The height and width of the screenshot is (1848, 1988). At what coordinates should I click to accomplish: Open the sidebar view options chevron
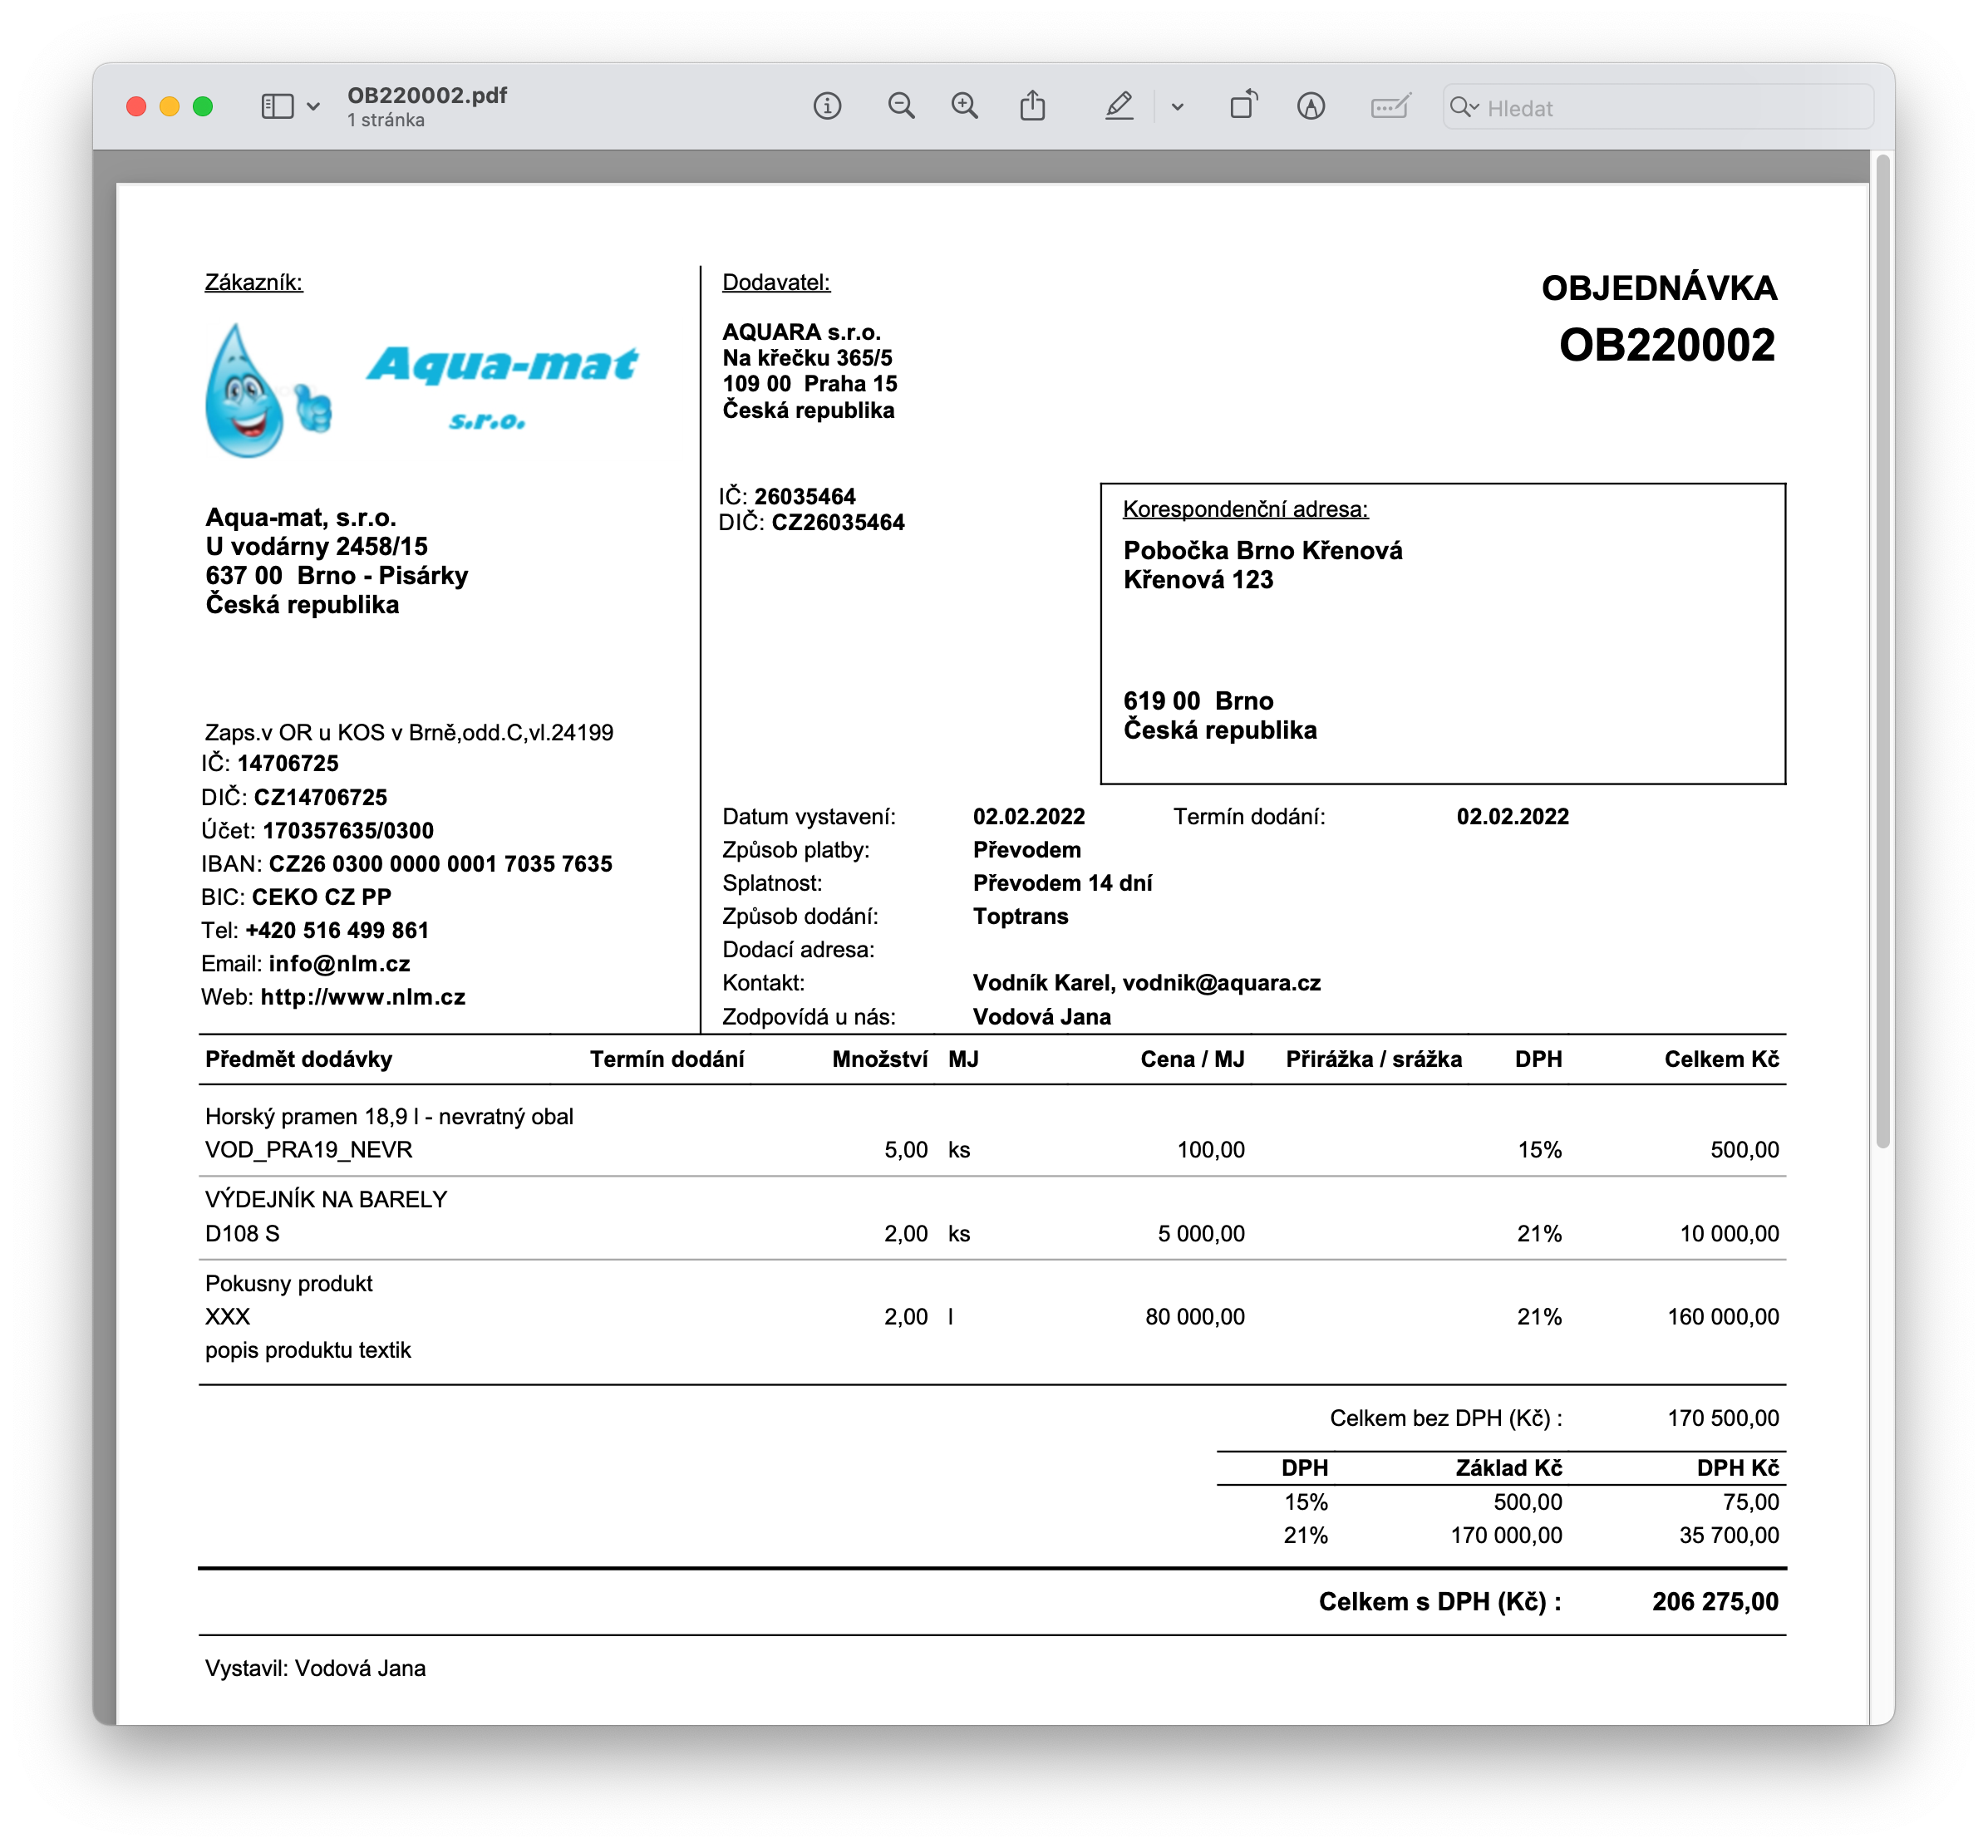tap(313, 106)
